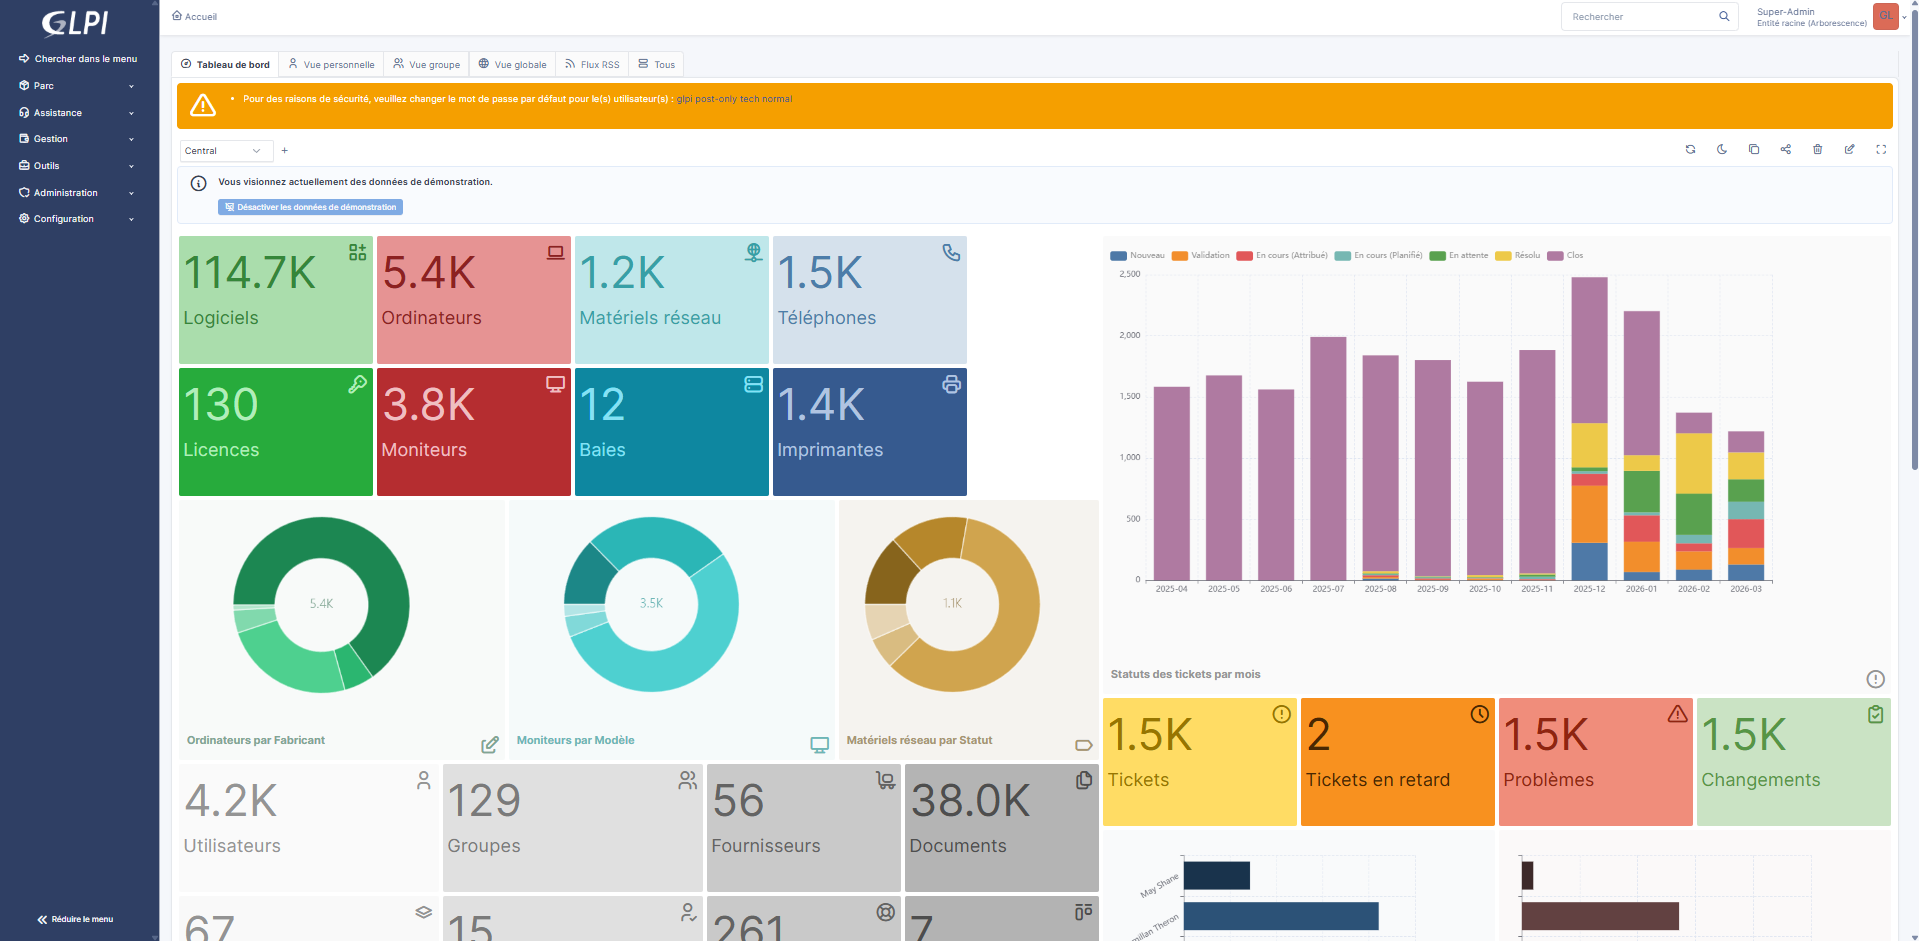Toggle dark mode with the moon icon
The height and width of the screenshot is (941, 1919).
tap(1721, 149)
